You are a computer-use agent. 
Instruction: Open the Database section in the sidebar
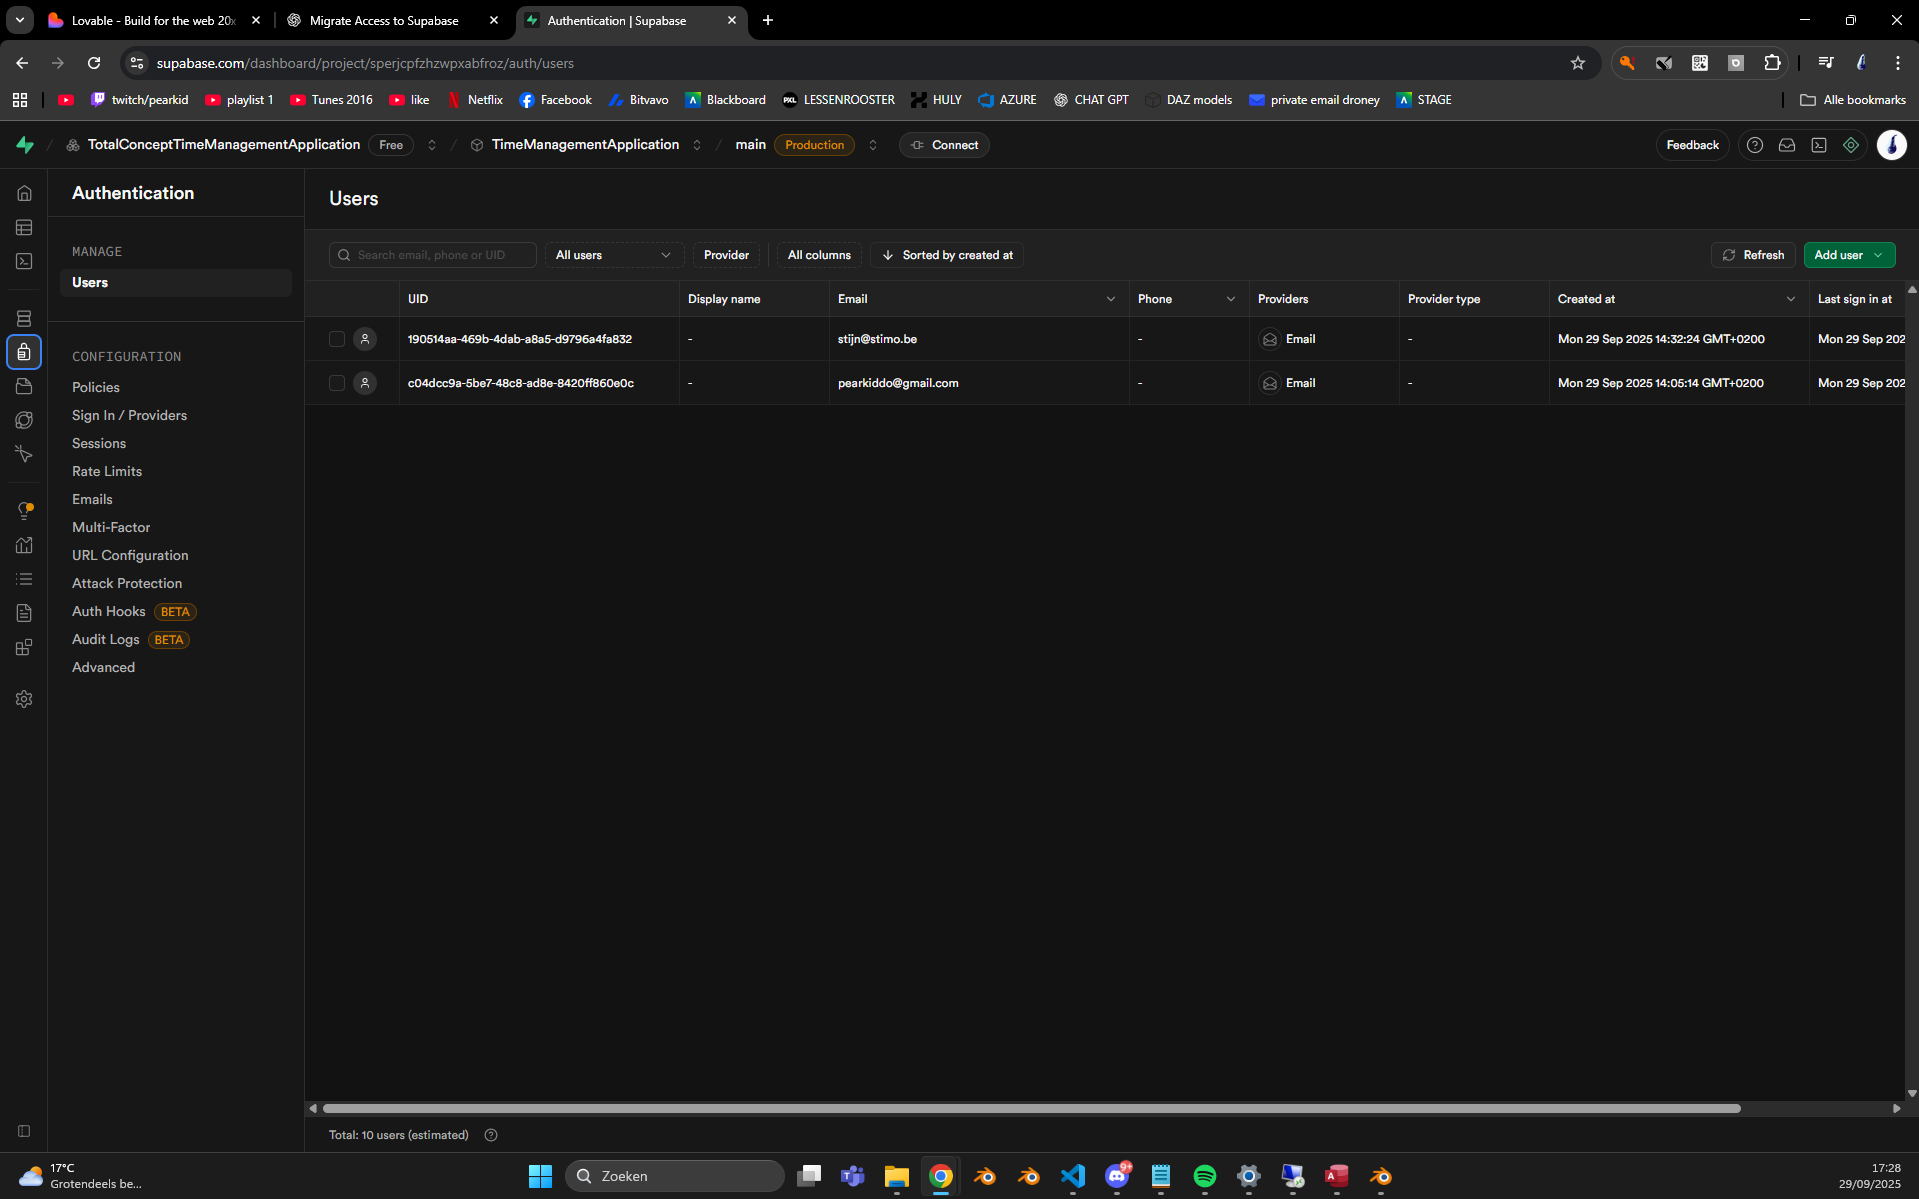tap(24, 318)
